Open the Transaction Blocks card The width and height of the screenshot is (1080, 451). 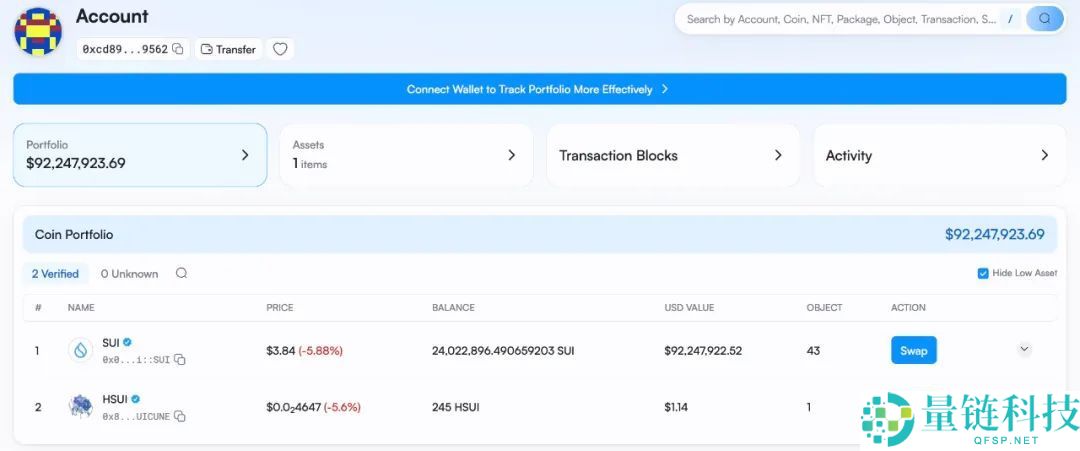coord(673,155)
